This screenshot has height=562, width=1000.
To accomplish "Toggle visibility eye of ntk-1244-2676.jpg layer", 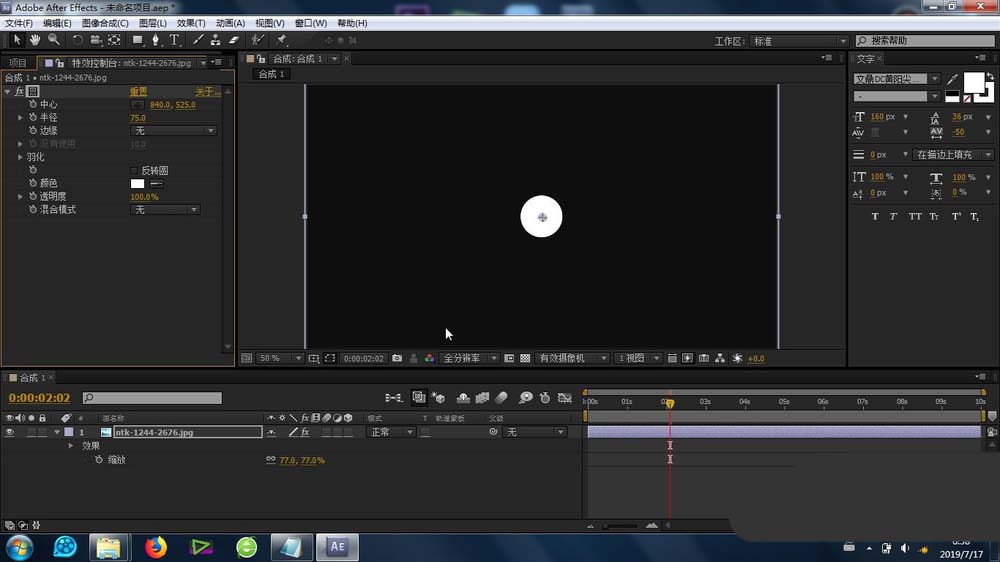I will (10, 432).
